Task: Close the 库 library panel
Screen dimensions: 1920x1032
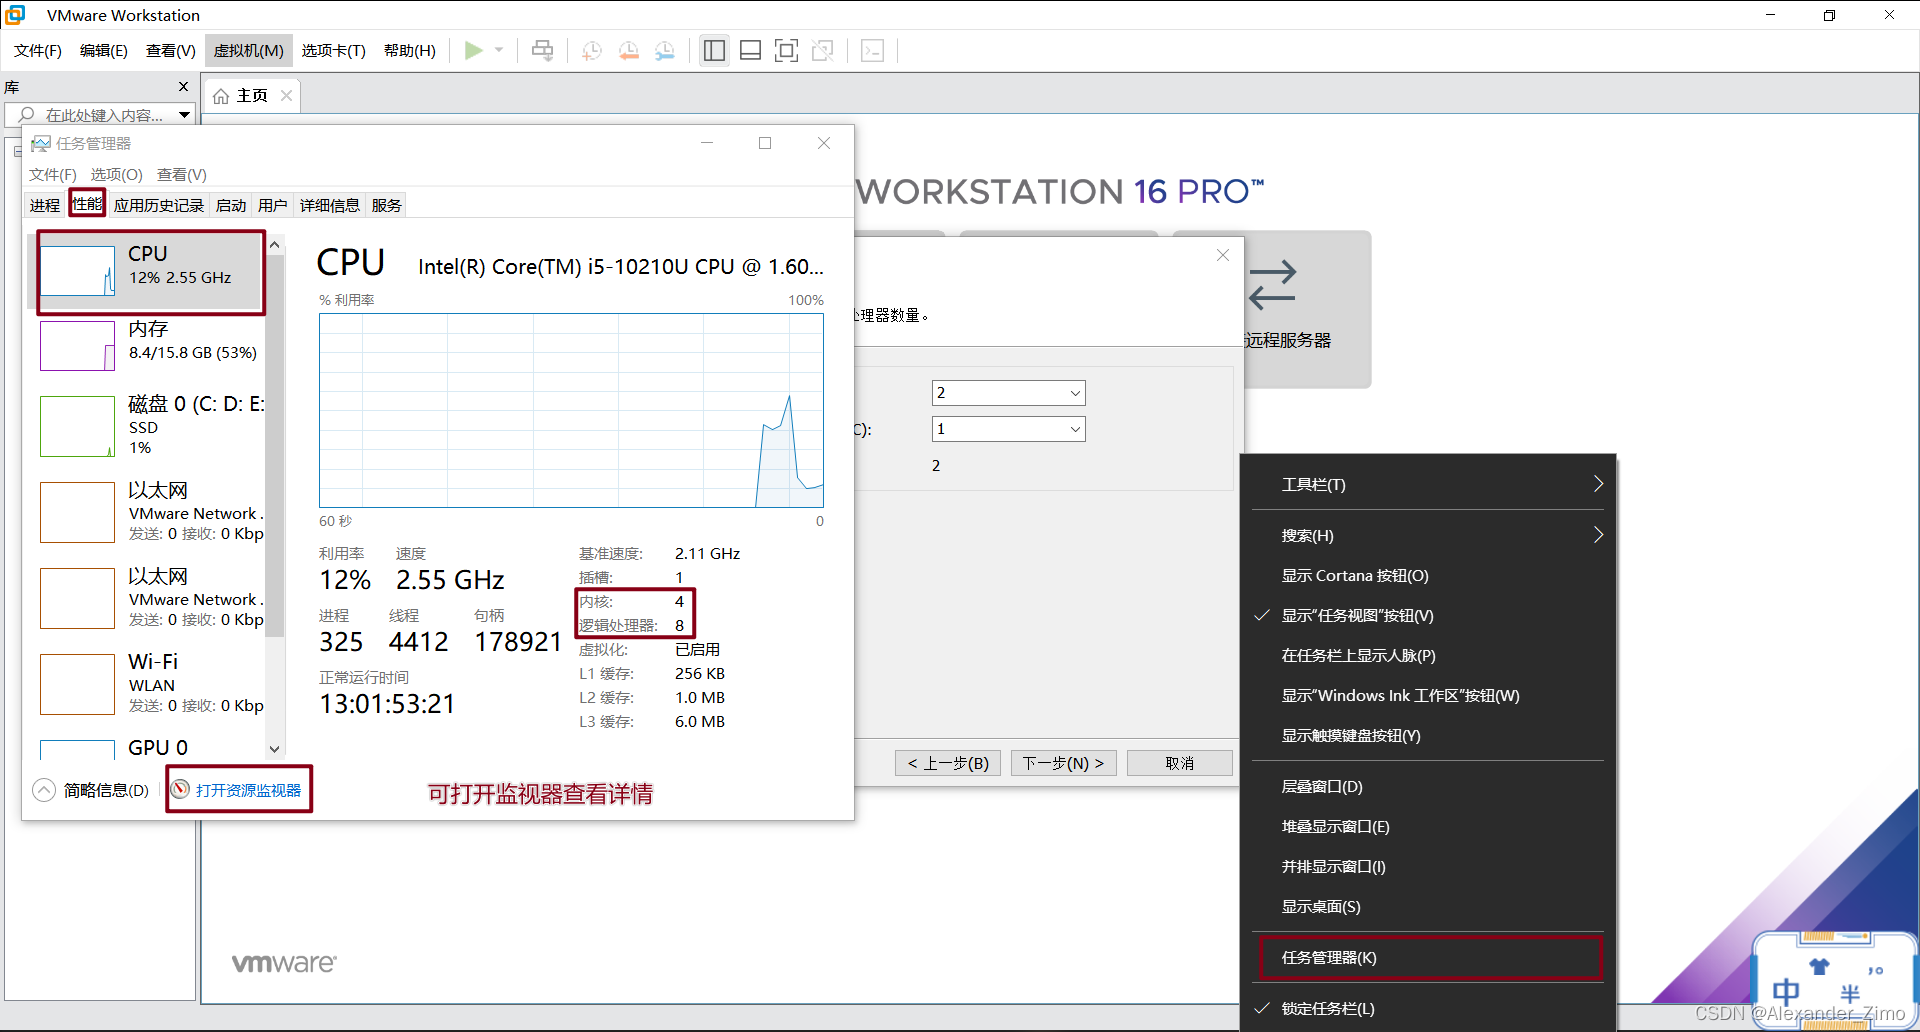Action: click(183, 87)
